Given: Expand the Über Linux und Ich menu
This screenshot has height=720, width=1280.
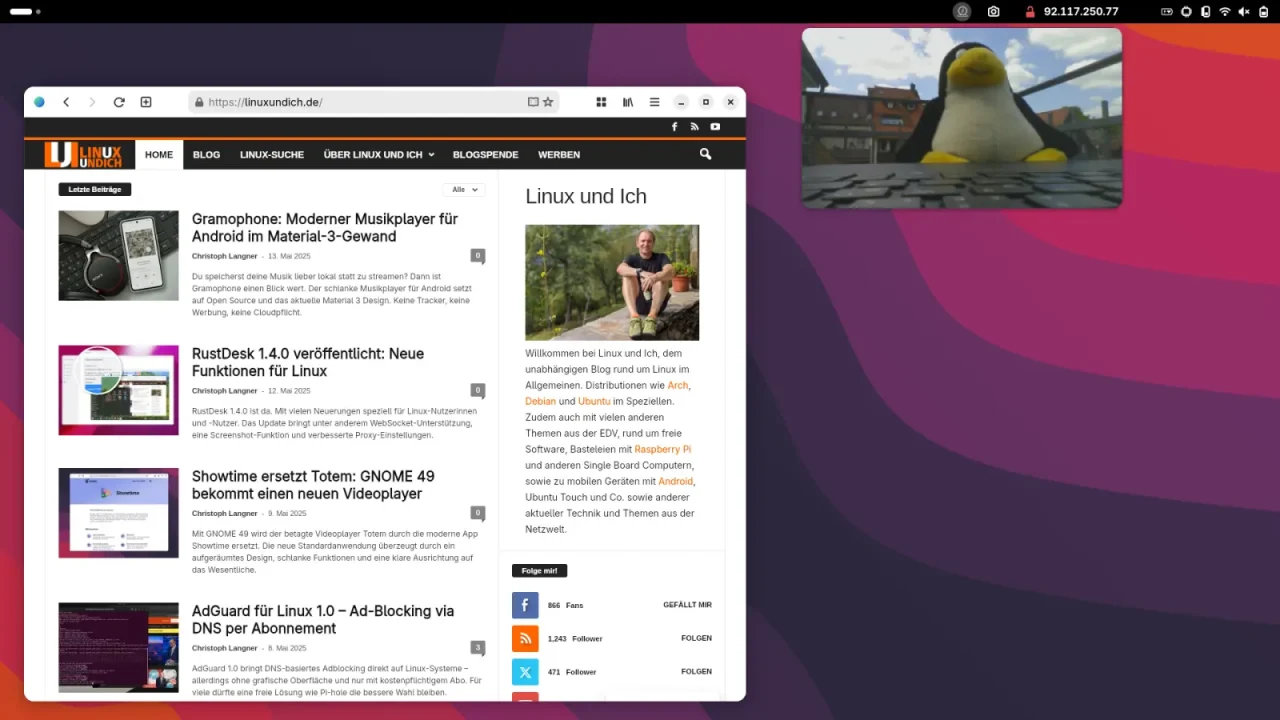Looking at the screenshot, I should (x=378, y=155).
